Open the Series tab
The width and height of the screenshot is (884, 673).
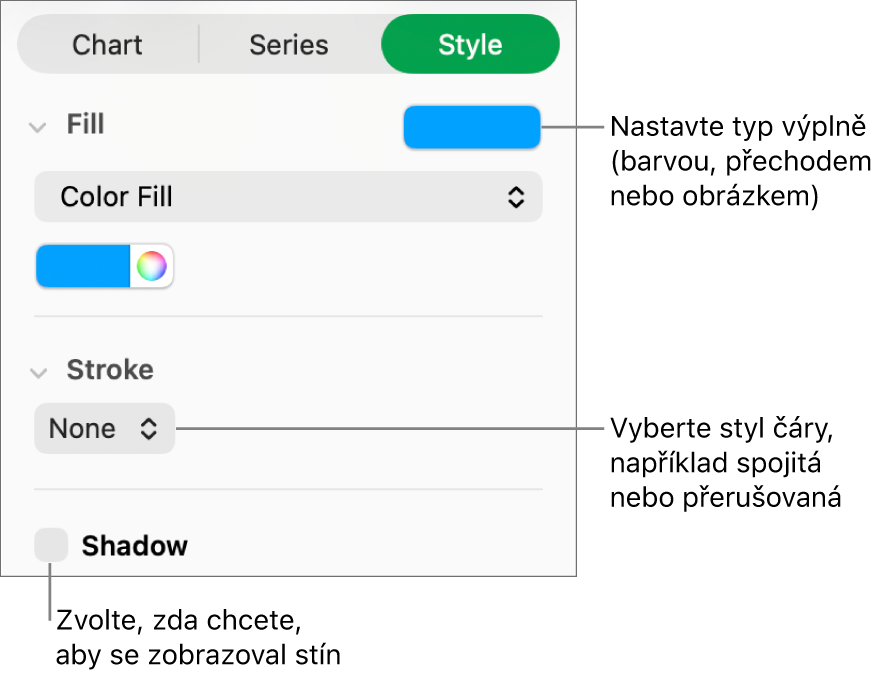[x=288, y=44]
